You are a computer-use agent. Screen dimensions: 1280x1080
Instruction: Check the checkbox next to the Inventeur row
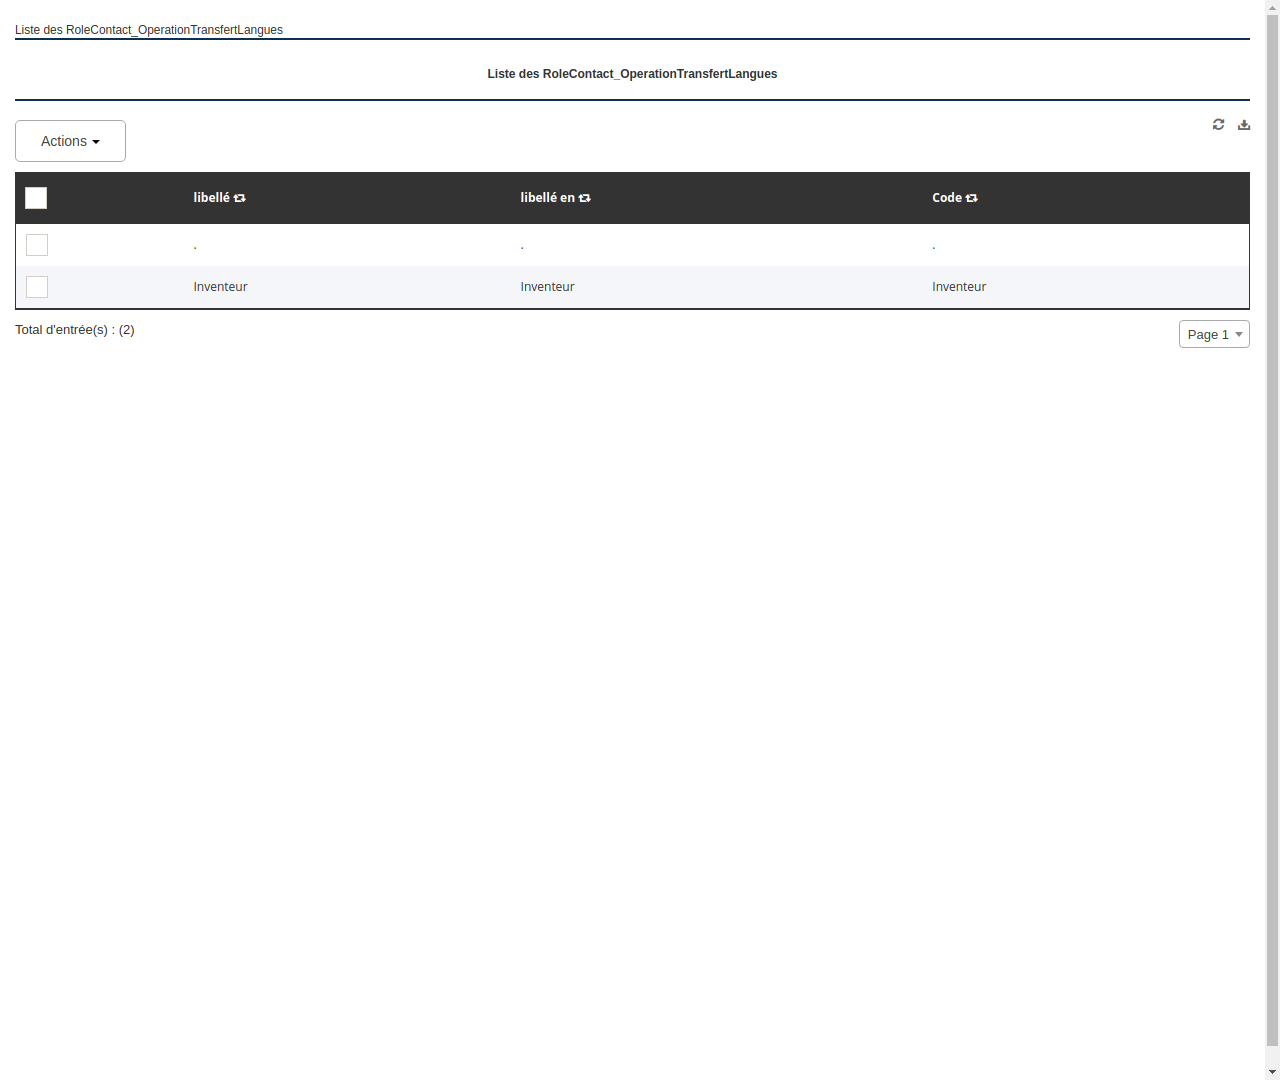click(x=37, y=287)
